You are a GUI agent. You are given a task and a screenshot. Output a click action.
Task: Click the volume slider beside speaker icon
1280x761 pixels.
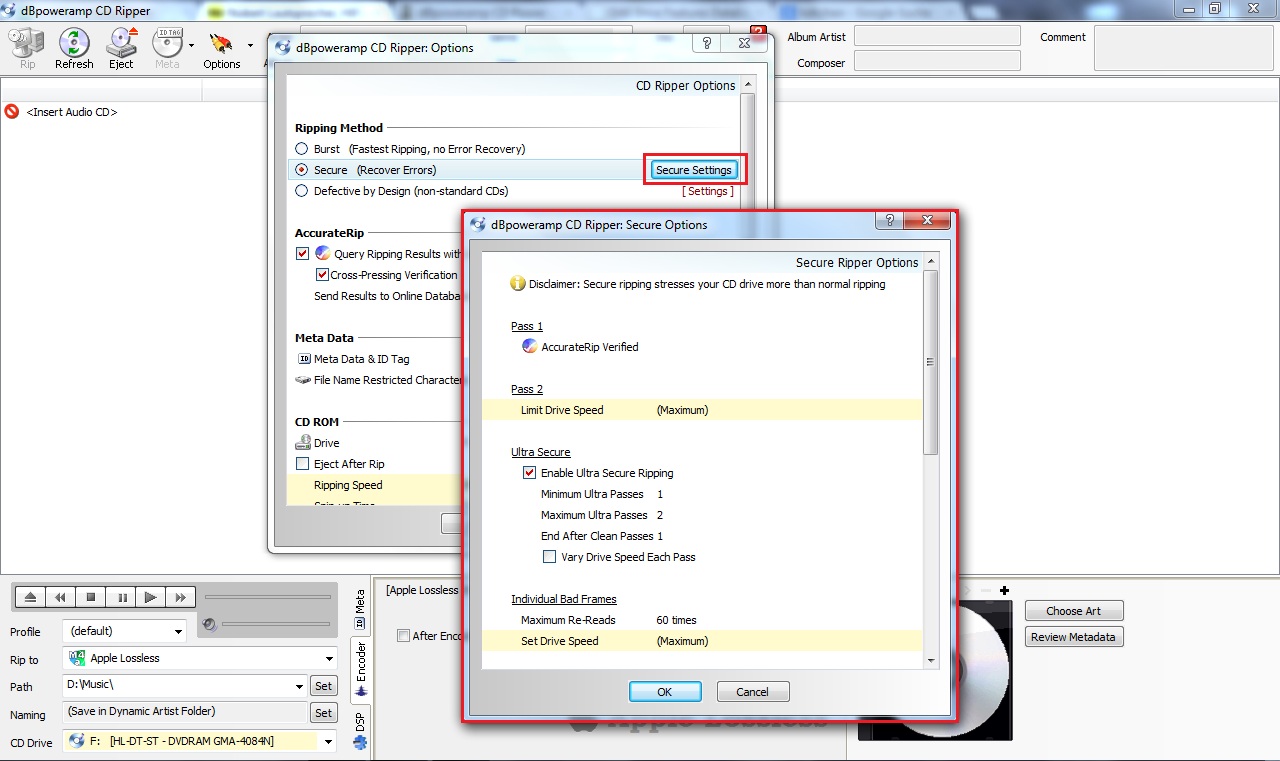coord(276,624)
